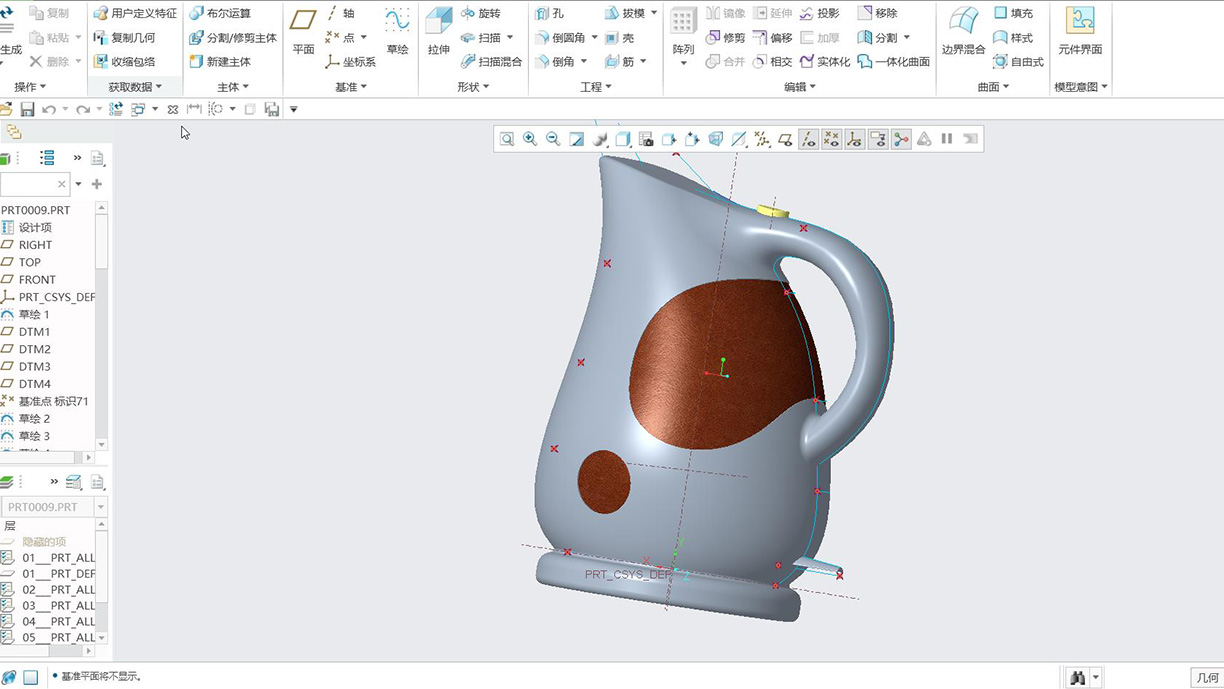This screenshot has height=689, width=1224.
Task: Create a 坐标系 coordinate system
Action: coord(350,62)
